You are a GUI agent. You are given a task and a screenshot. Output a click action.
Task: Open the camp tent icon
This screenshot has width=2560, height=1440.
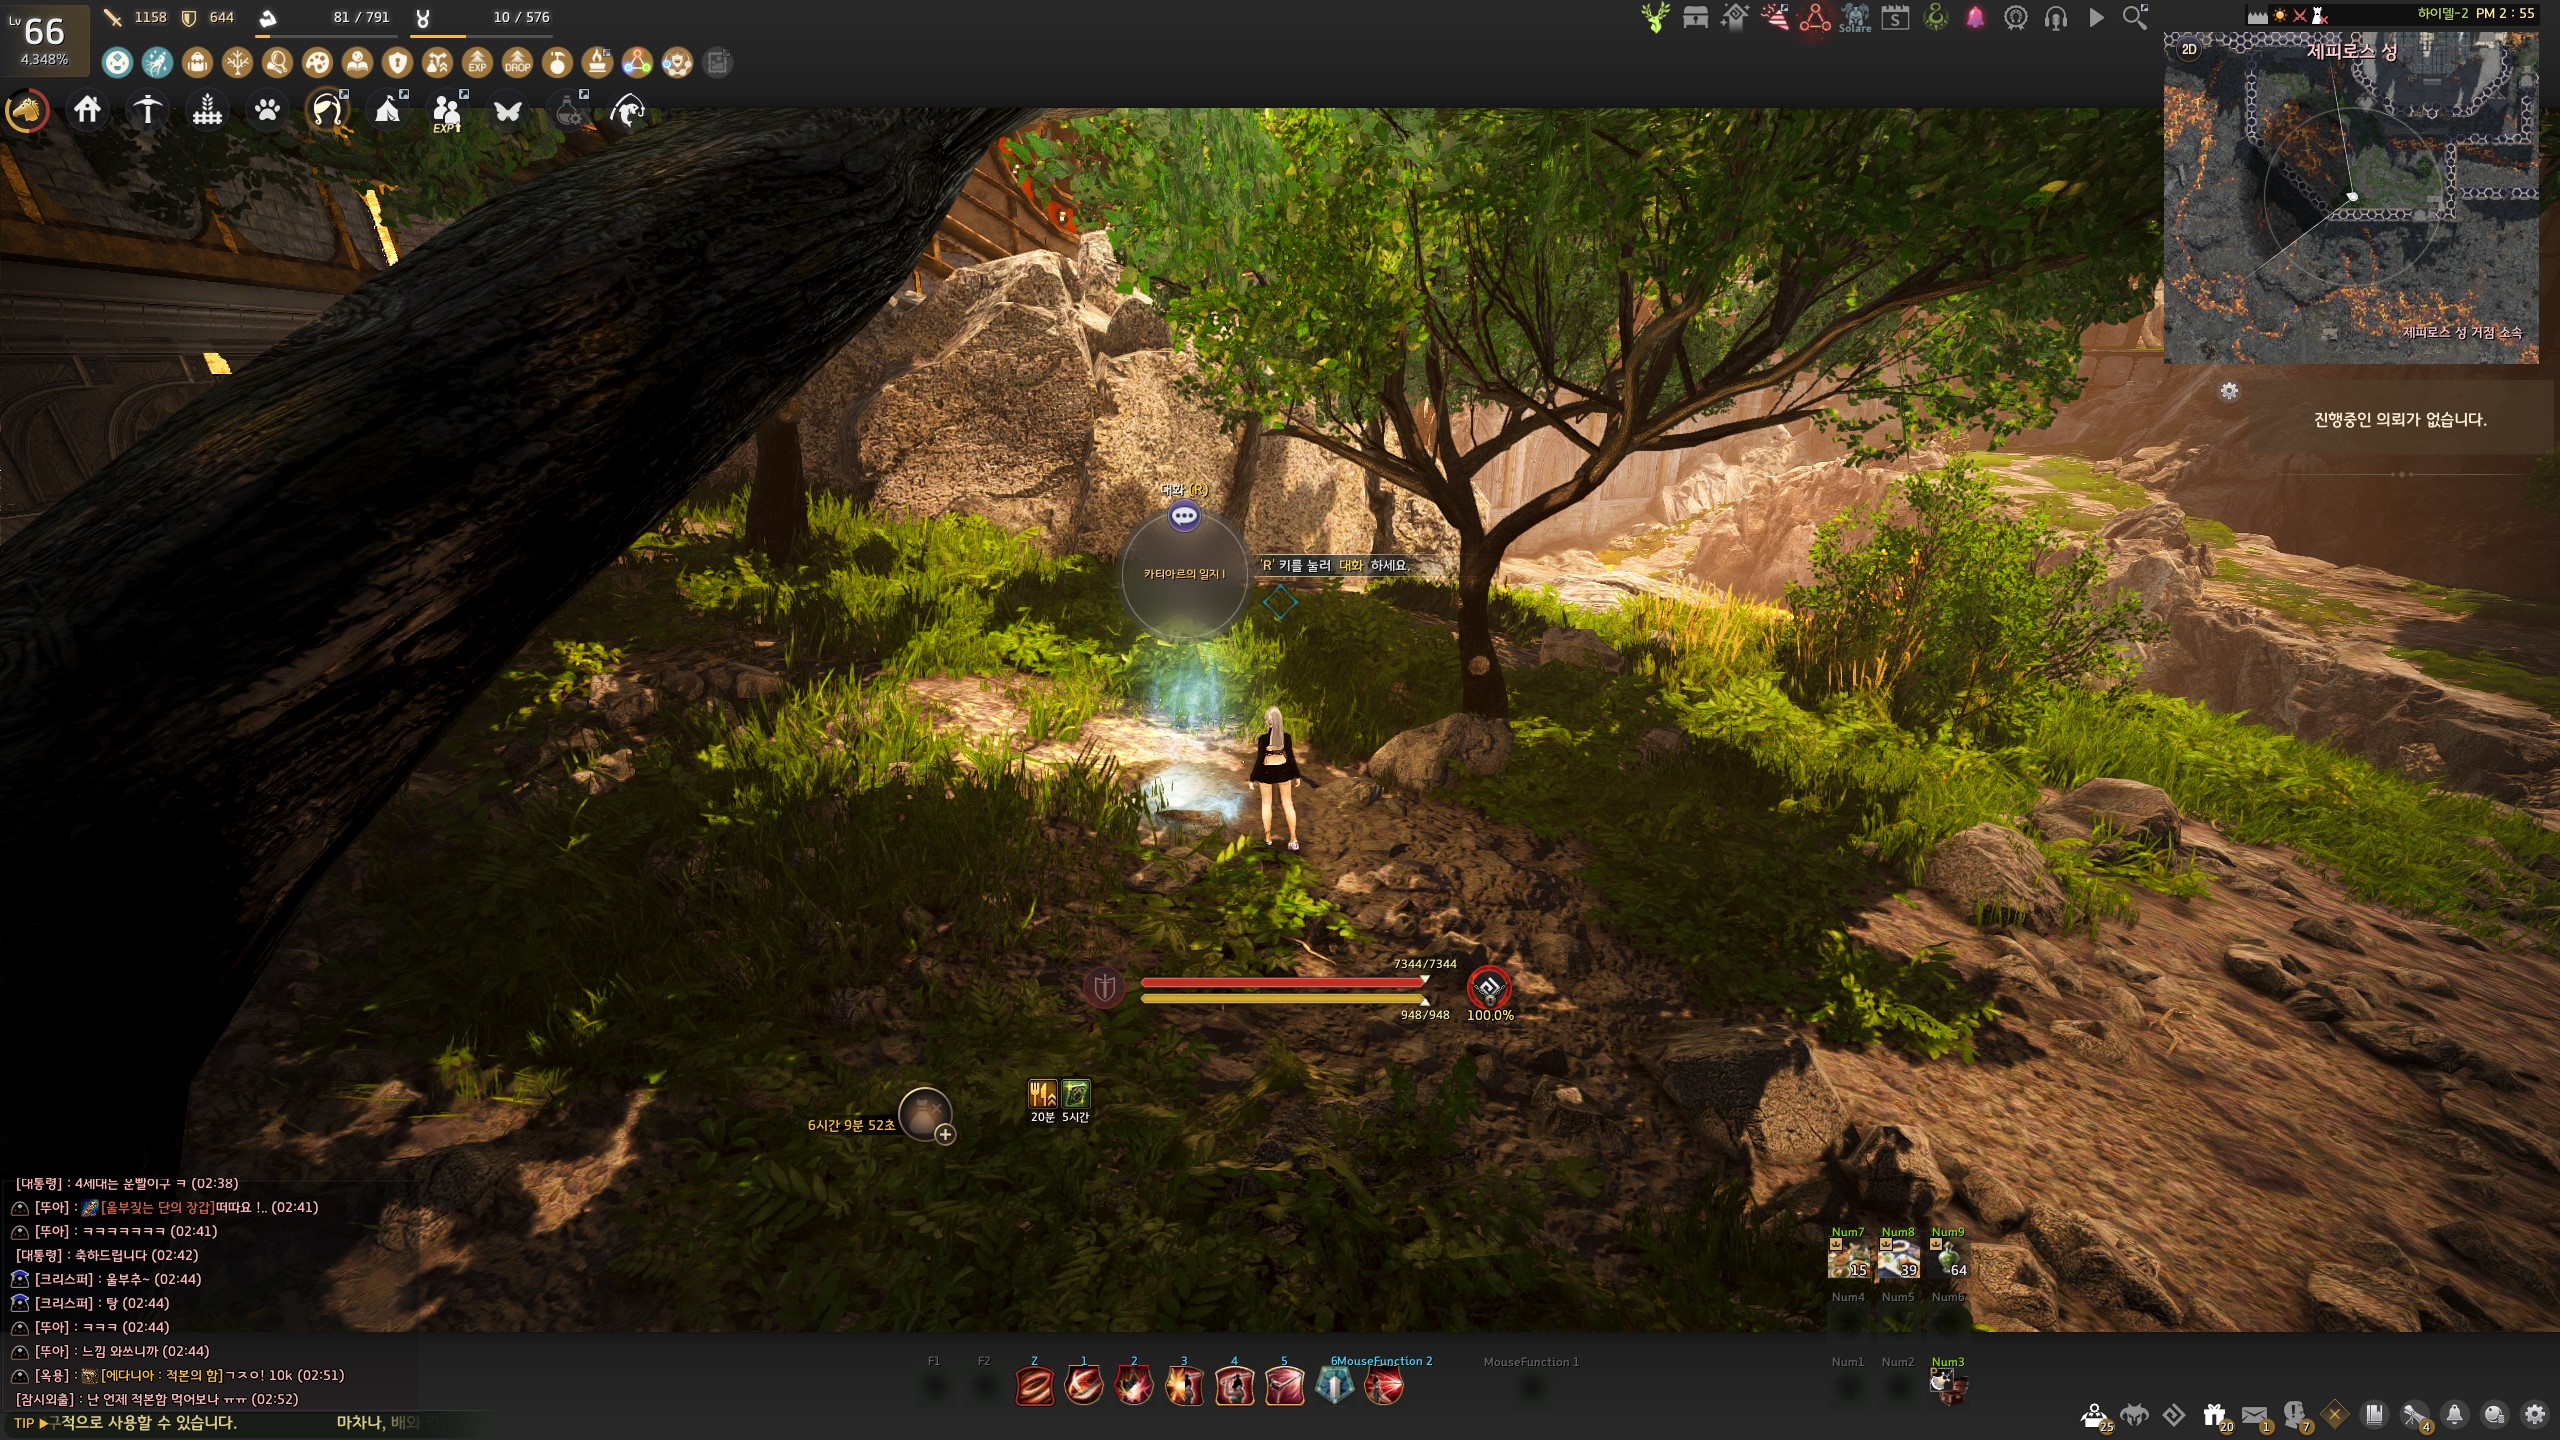click(388, 109)
